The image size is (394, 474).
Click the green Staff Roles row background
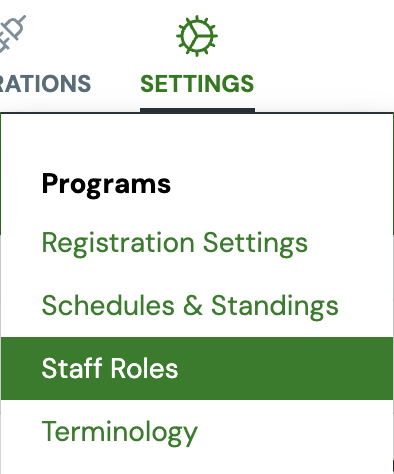coord(283,368)
